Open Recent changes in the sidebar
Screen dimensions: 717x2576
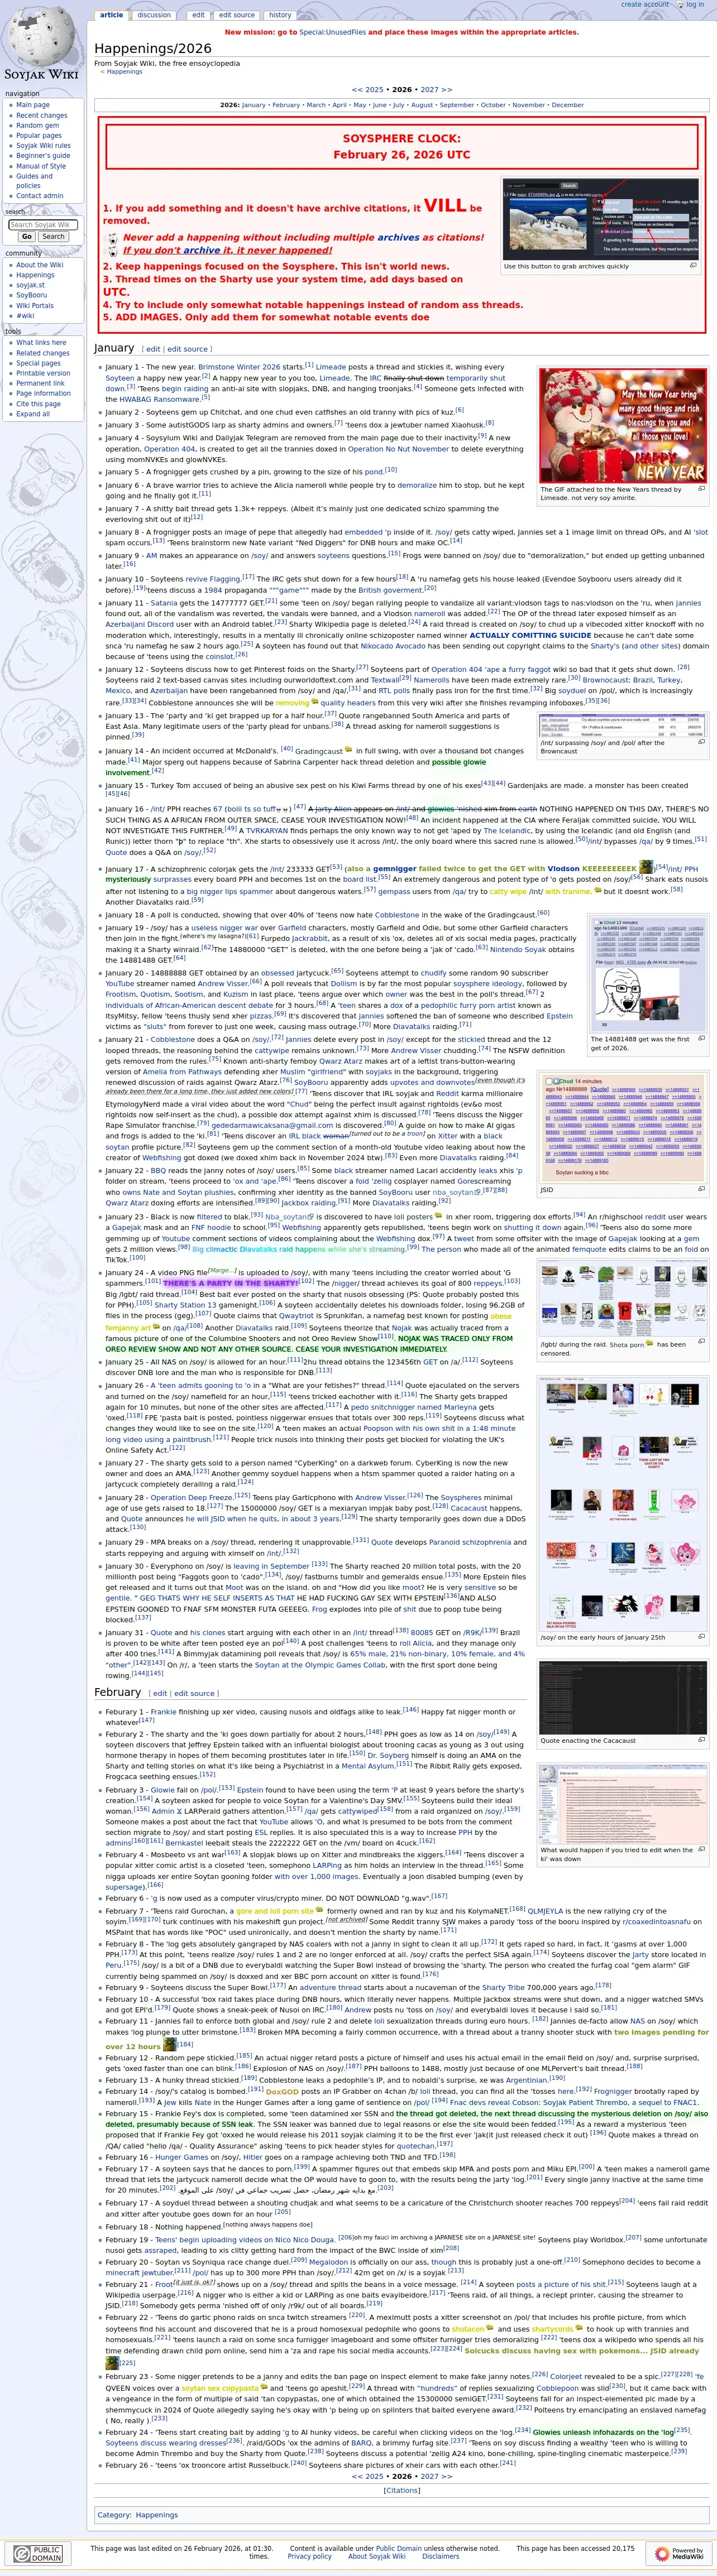(x=42, y=115)
